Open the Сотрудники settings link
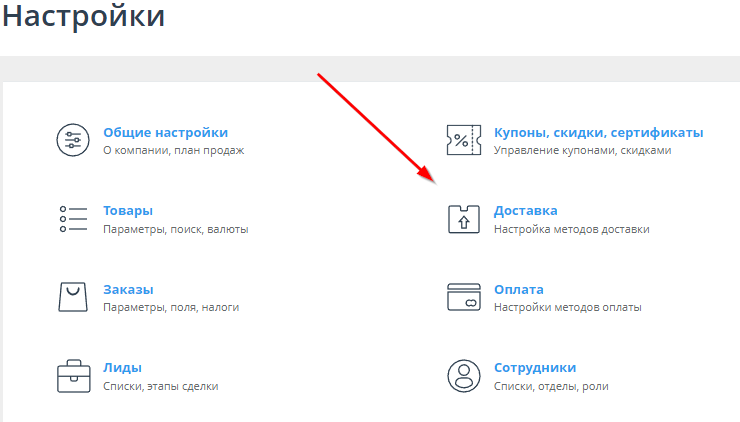Image resolution: width=740 pixels, height=422 pixels. pyautogui.click(x=535, y=367)
